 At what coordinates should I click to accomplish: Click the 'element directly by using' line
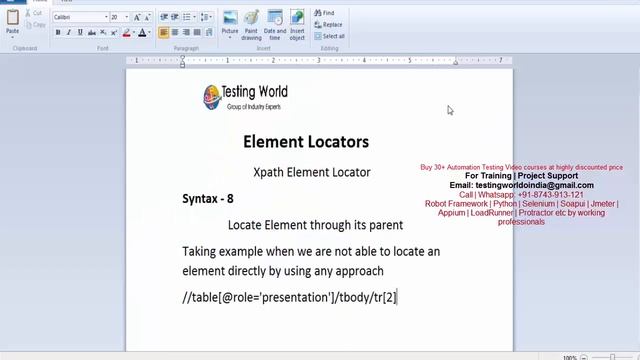click(x=283, y=271)
